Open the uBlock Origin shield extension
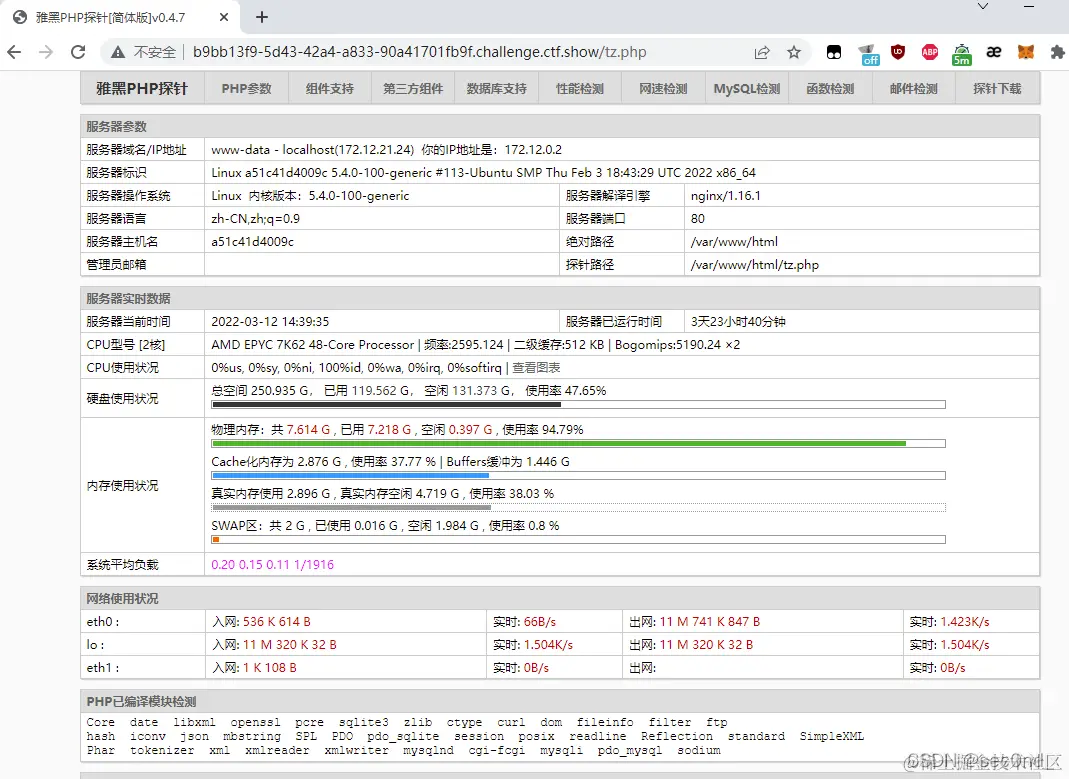The height and width of the screenshot is (779, 1069). (898, 52)
